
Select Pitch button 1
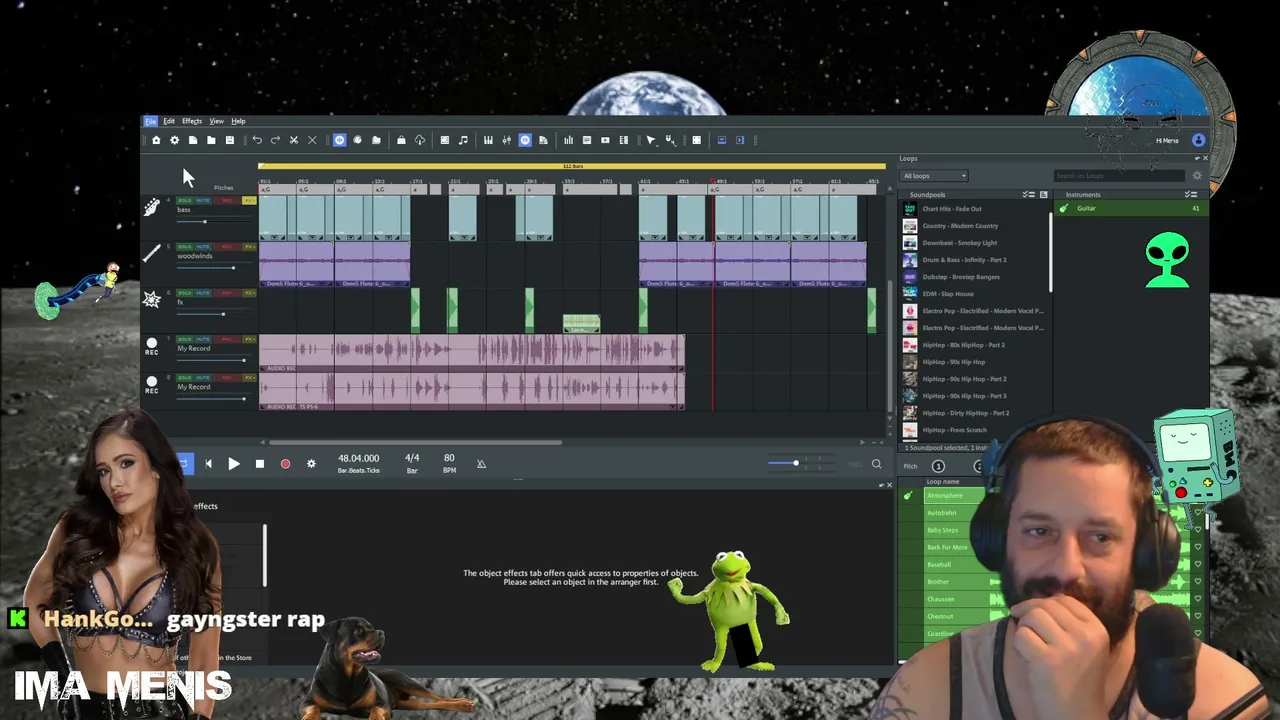pyautogui.click(x=938, y=466)
